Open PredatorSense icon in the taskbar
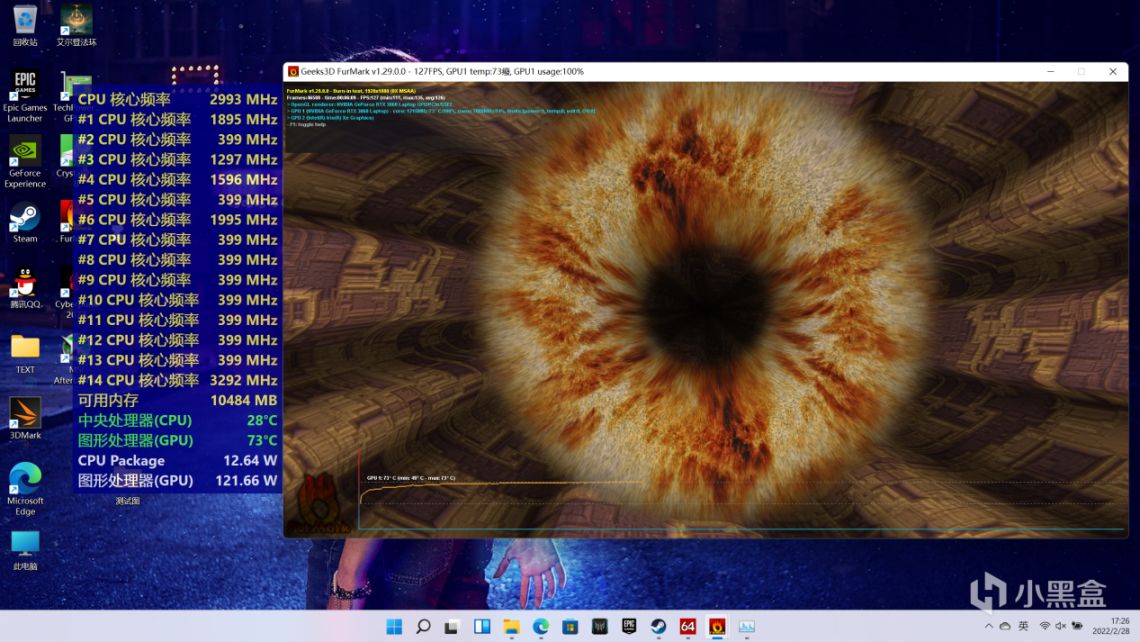This screenshot has height=642, width=1140. (x=600, y=627)
